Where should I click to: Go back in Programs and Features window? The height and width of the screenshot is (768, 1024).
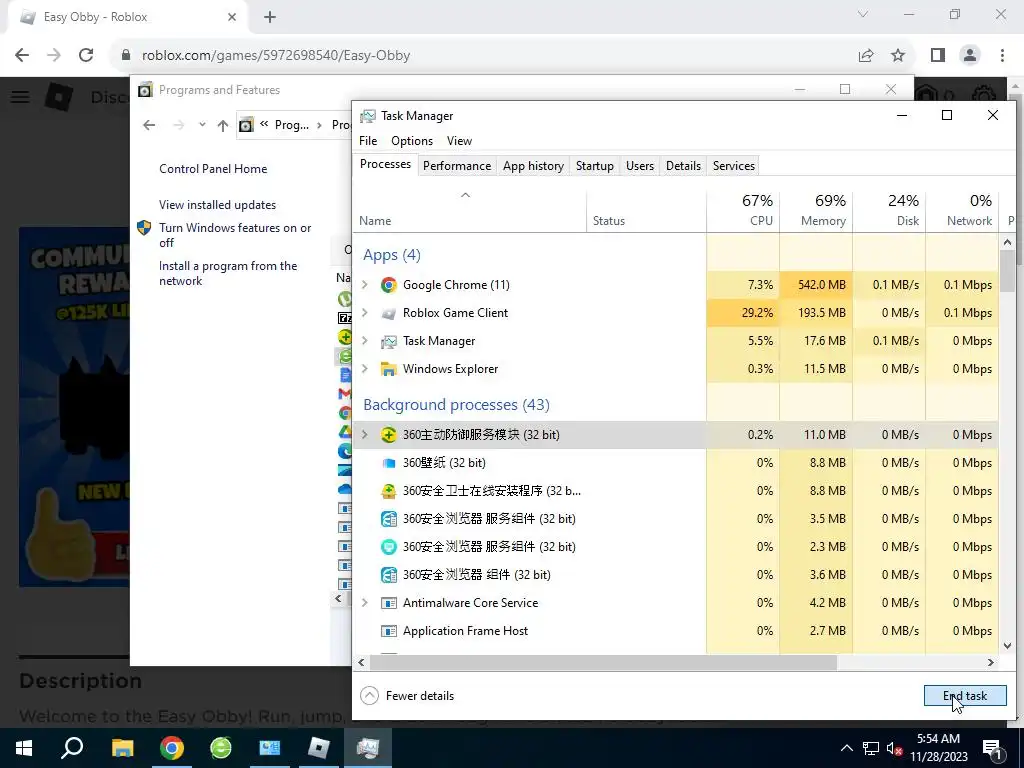coord(149,125)
